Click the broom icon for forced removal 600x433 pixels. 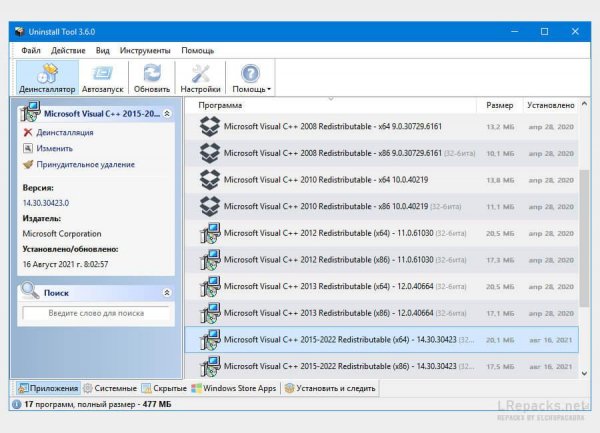pos(28,164)
